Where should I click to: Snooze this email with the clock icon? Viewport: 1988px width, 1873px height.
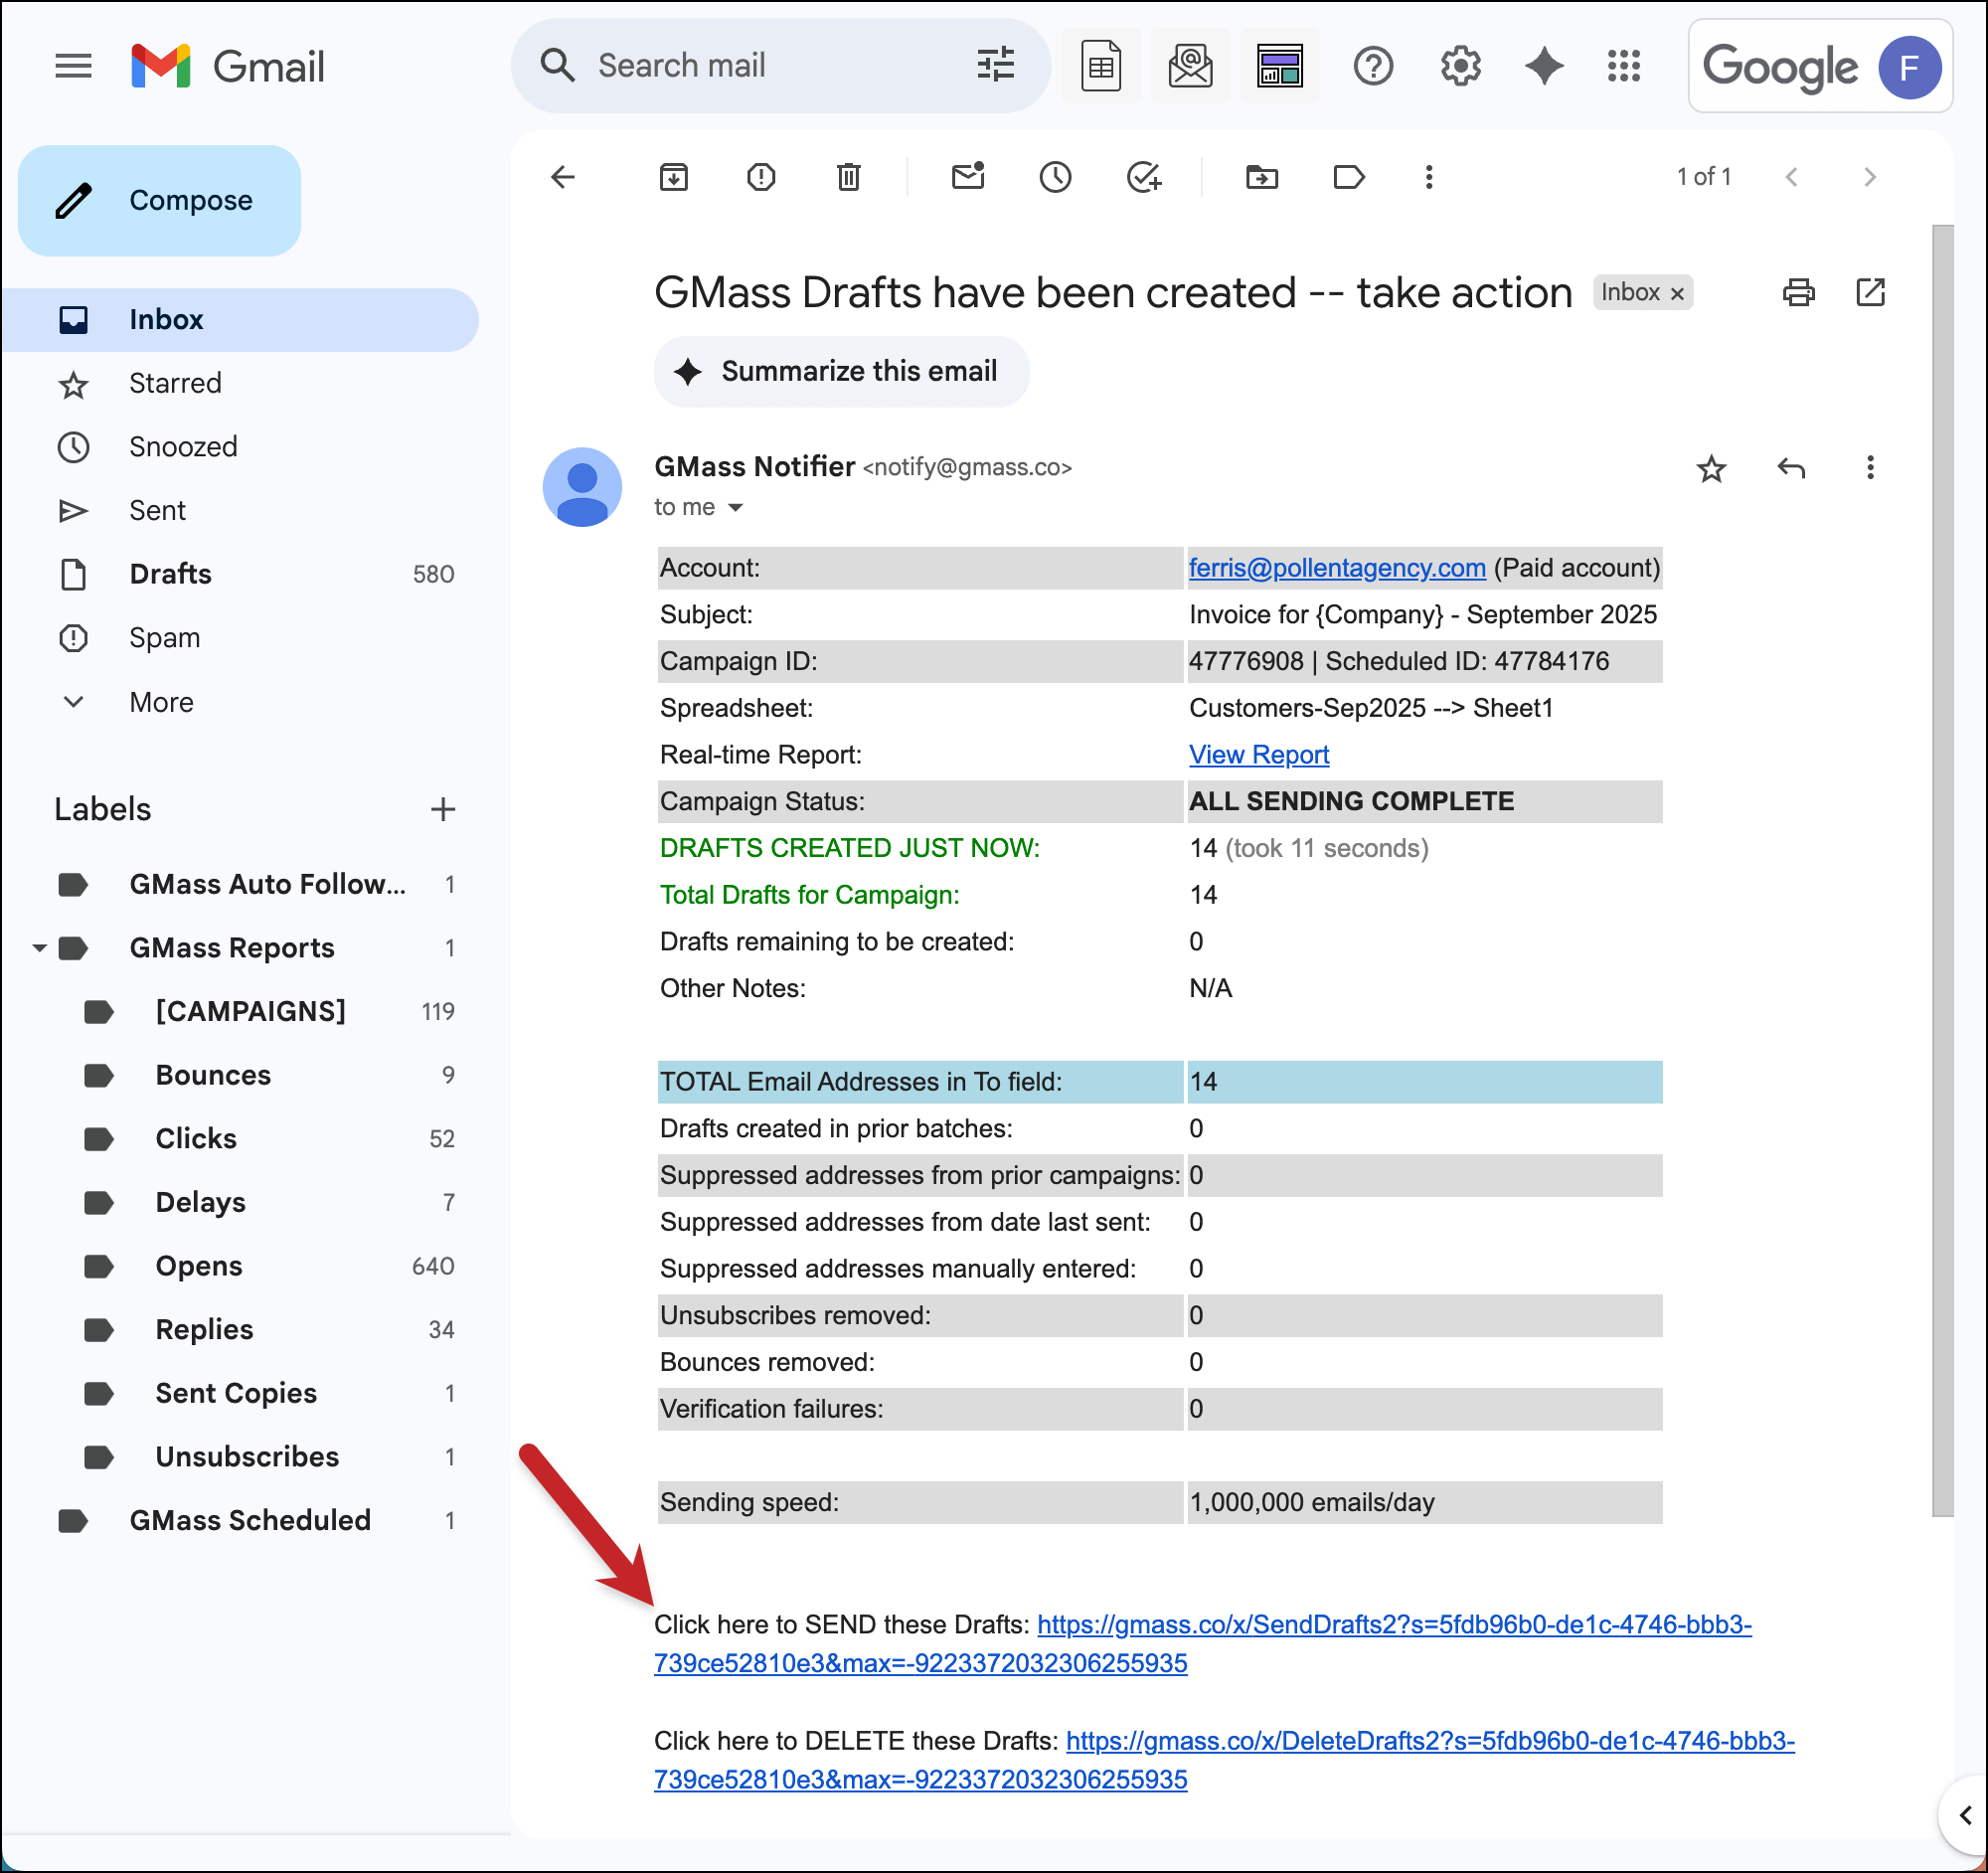coord(1055,177)
